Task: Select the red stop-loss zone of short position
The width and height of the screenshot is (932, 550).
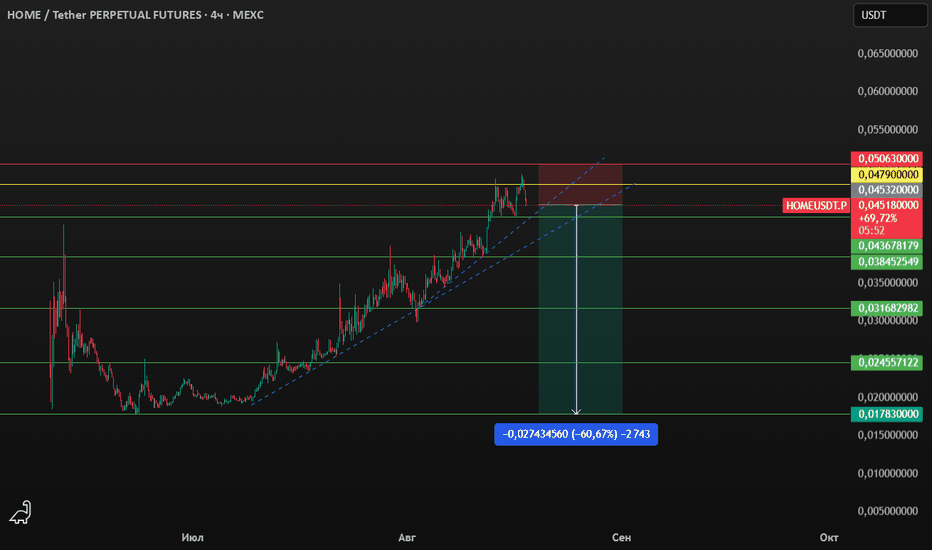Action: (580, 184)
